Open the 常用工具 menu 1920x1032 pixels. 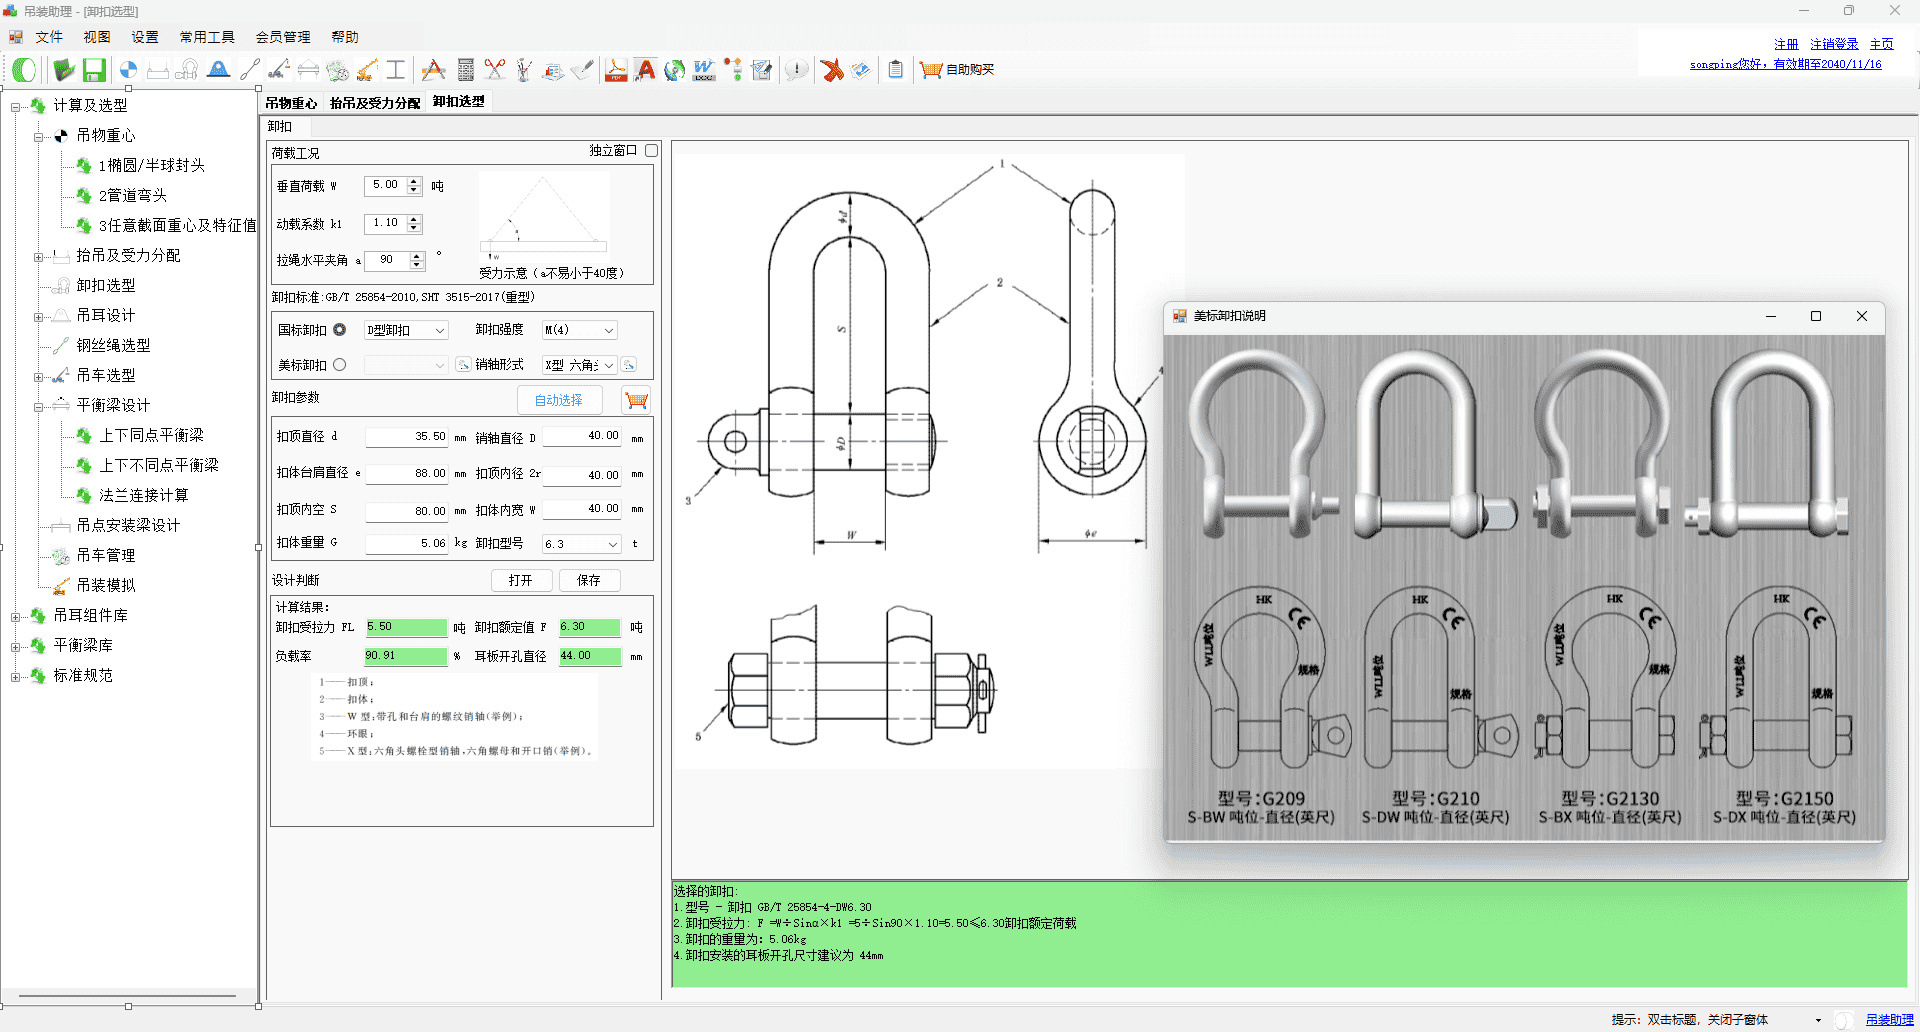(x=206, y=37)
